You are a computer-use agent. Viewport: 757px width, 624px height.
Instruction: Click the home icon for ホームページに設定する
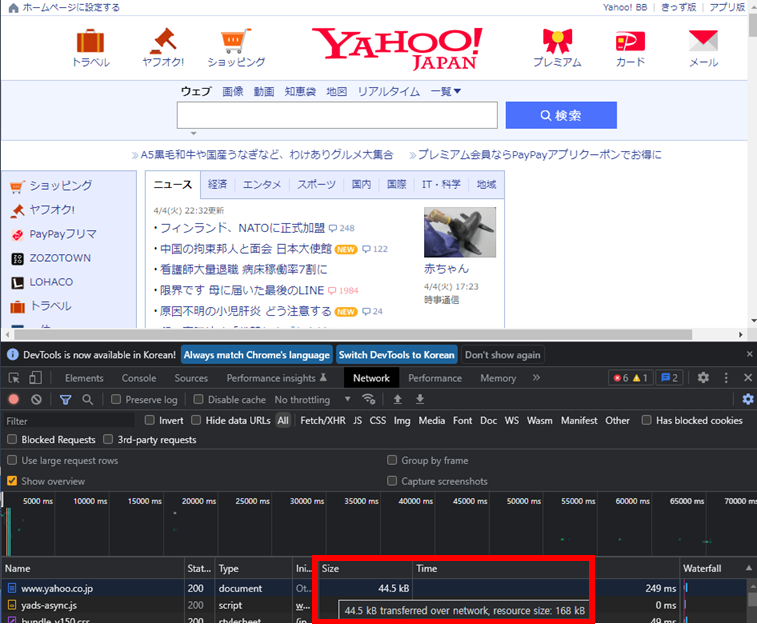click(x=14, y=8)
